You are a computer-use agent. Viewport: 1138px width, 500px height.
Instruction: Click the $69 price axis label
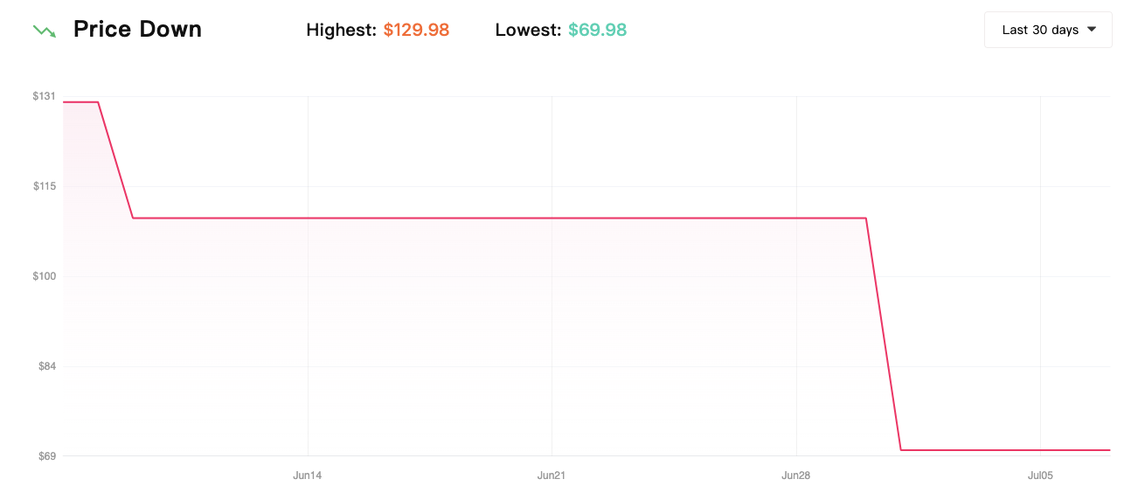[46, 456]
